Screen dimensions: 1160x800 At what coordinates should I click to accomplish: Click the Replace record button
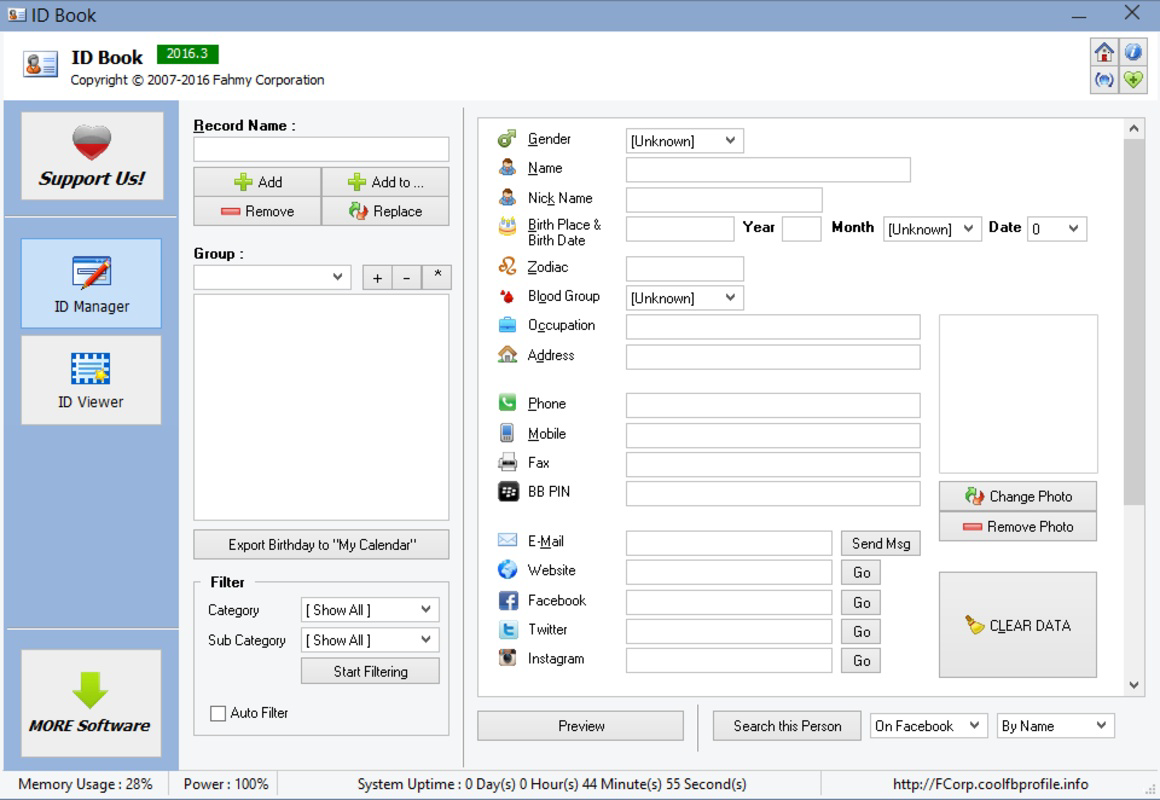(385, 211)
